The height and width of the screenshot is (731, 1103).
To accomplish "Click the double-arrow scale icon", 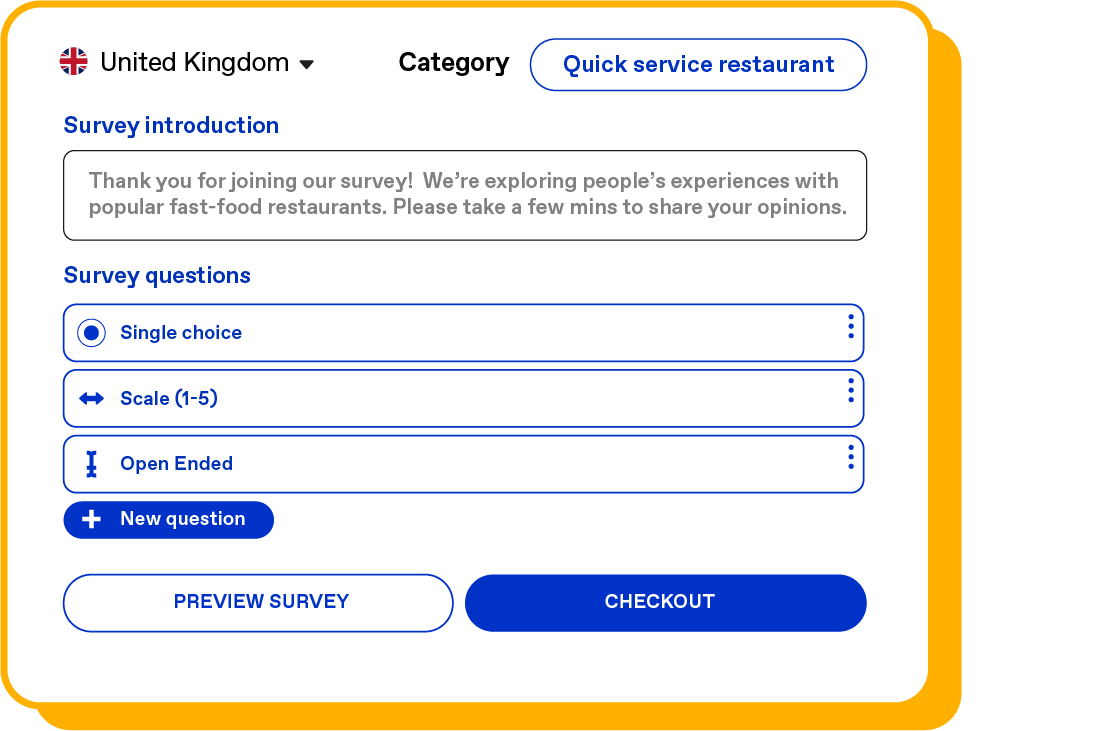I will (x=91, y=399).
